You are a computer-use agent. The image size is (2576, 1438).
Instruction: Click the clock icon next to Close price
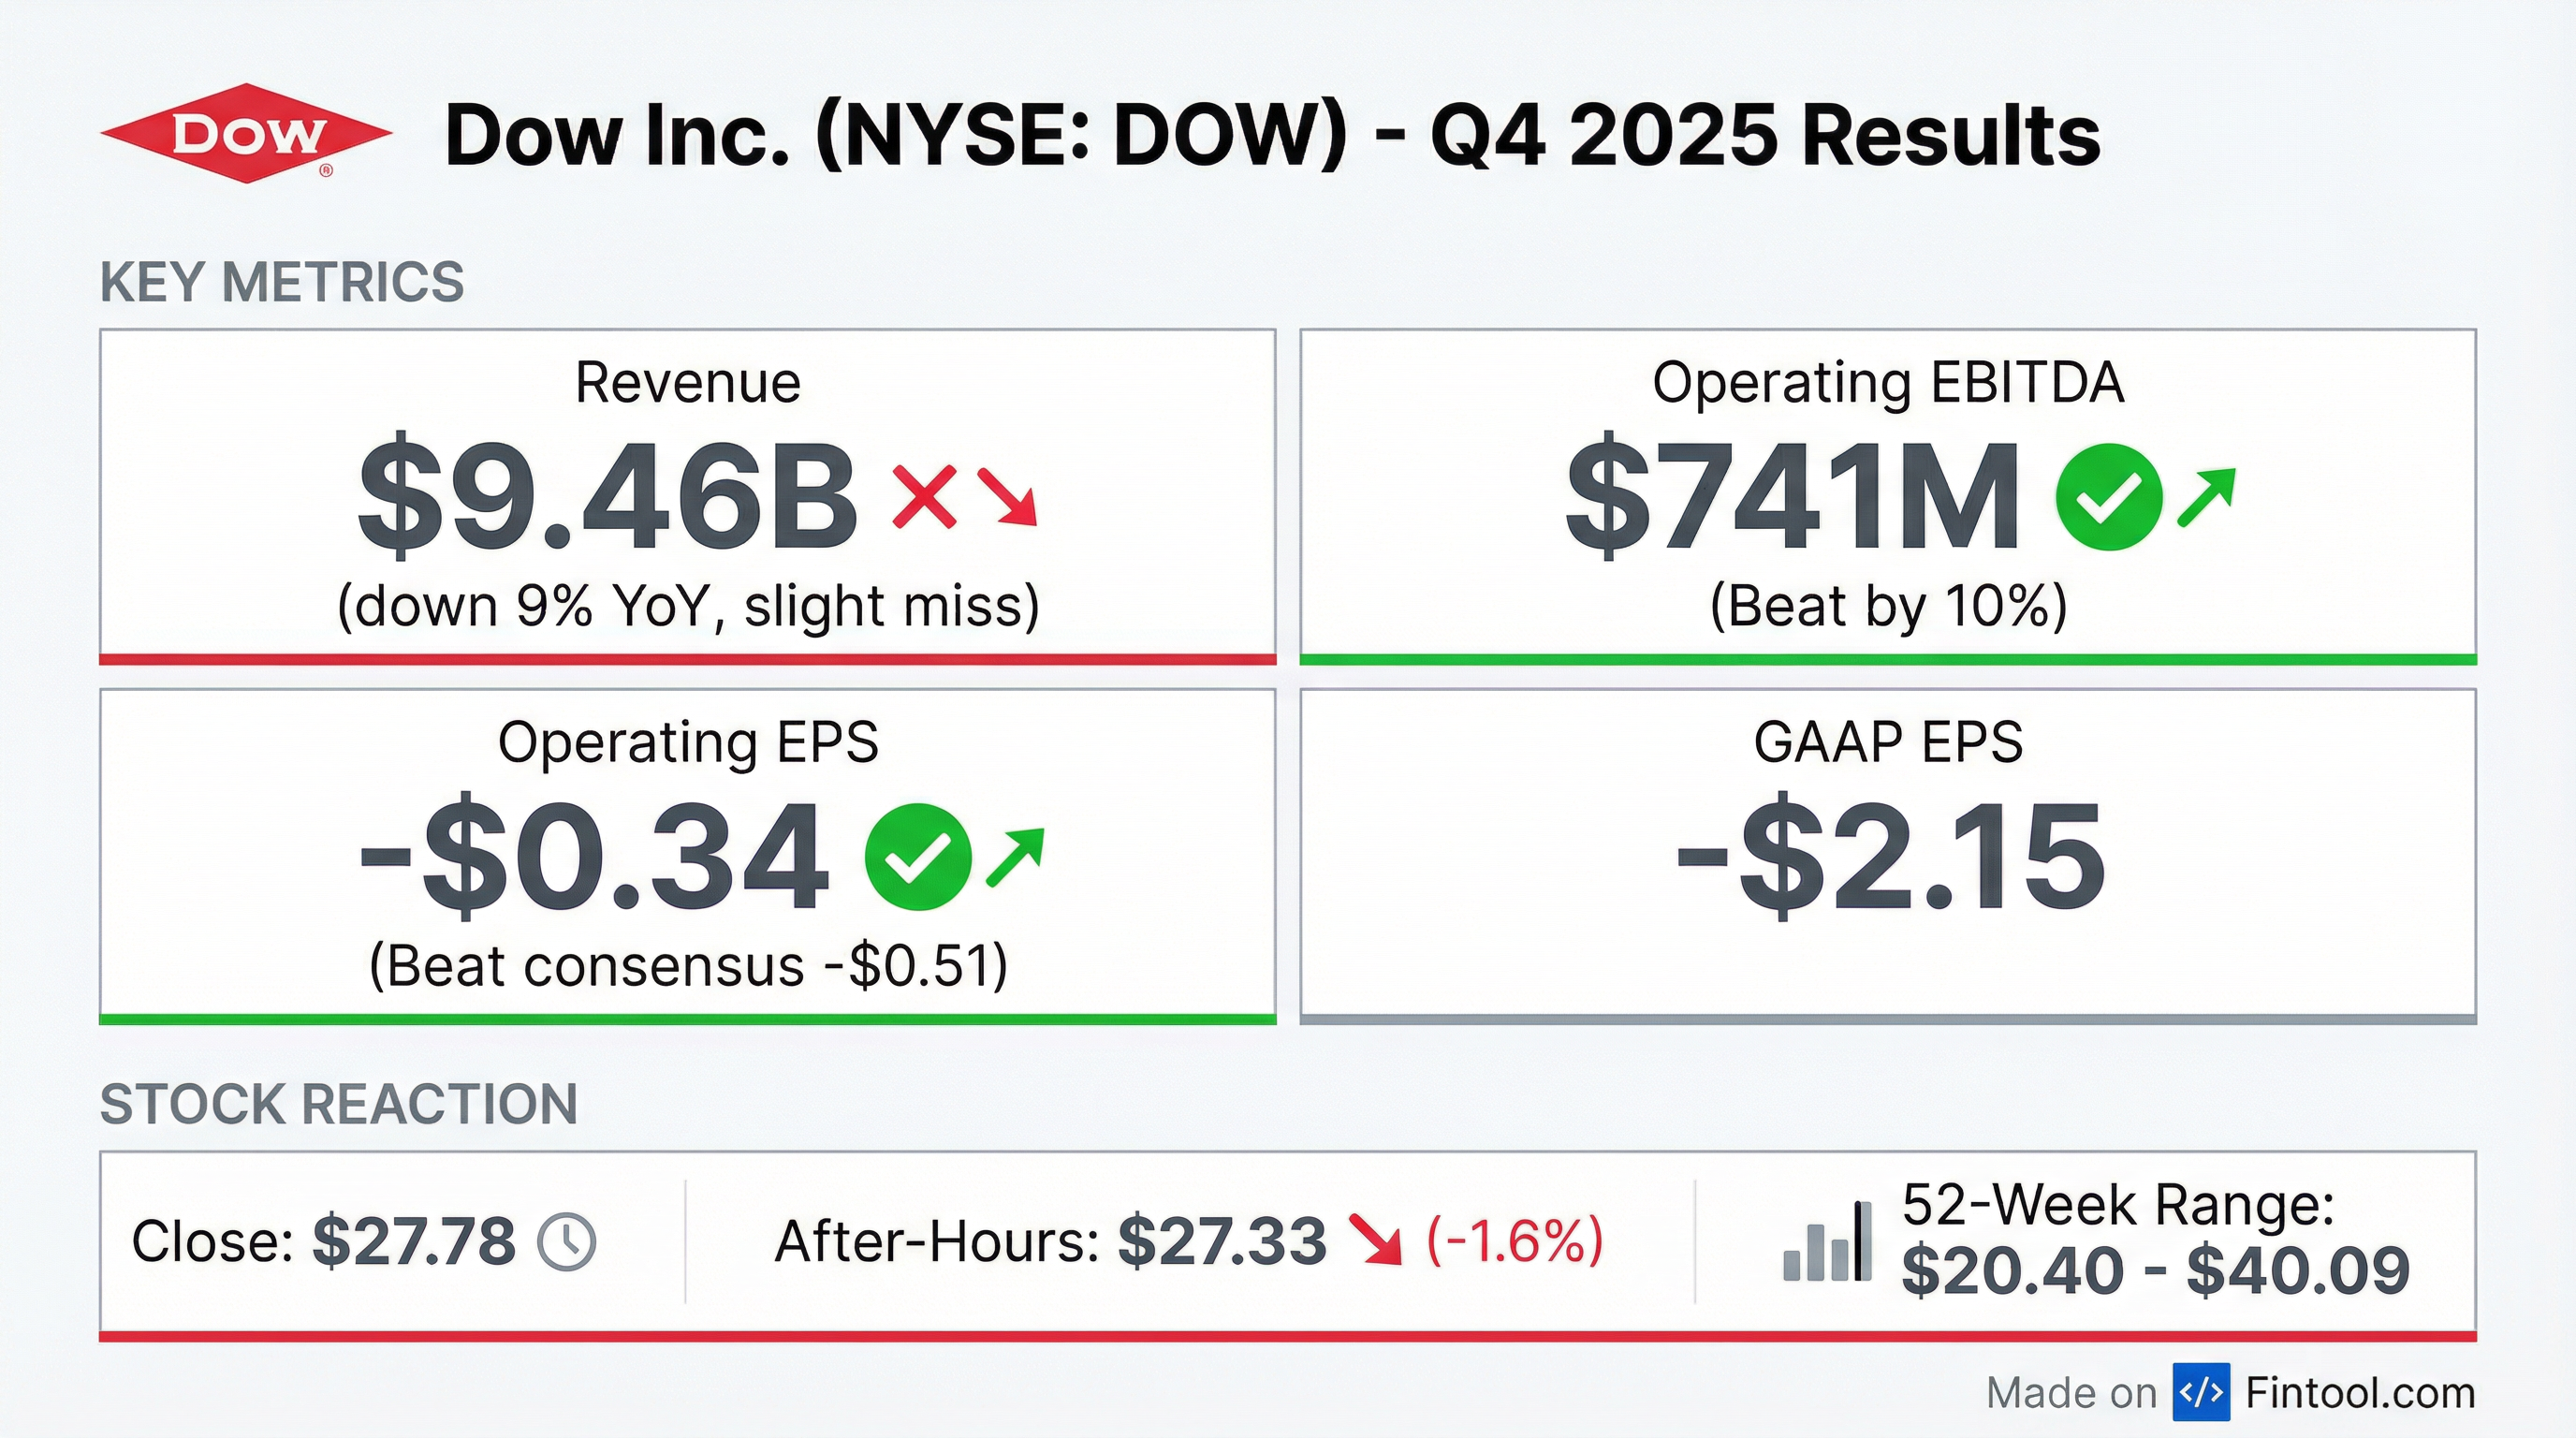[566, 1242]
